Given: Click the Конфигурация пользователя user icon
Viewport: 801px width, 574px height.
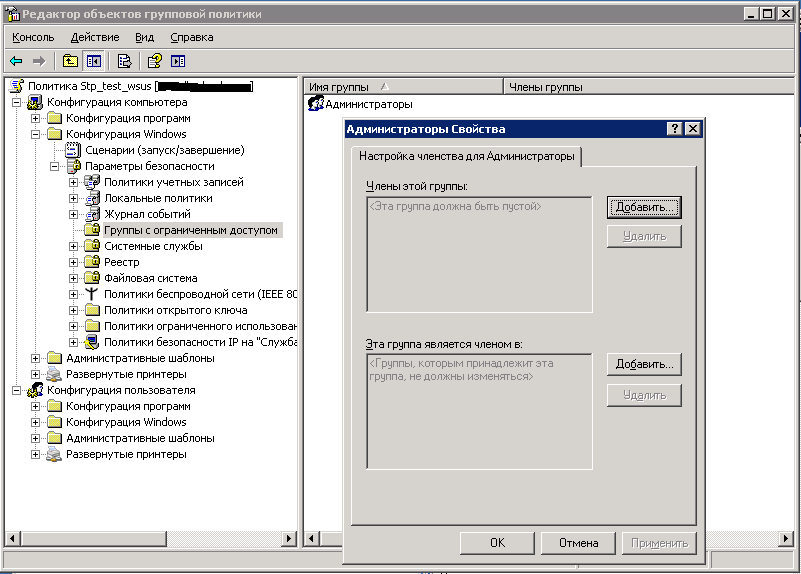Looking at the screenshot, I should [x=35, y=390].
